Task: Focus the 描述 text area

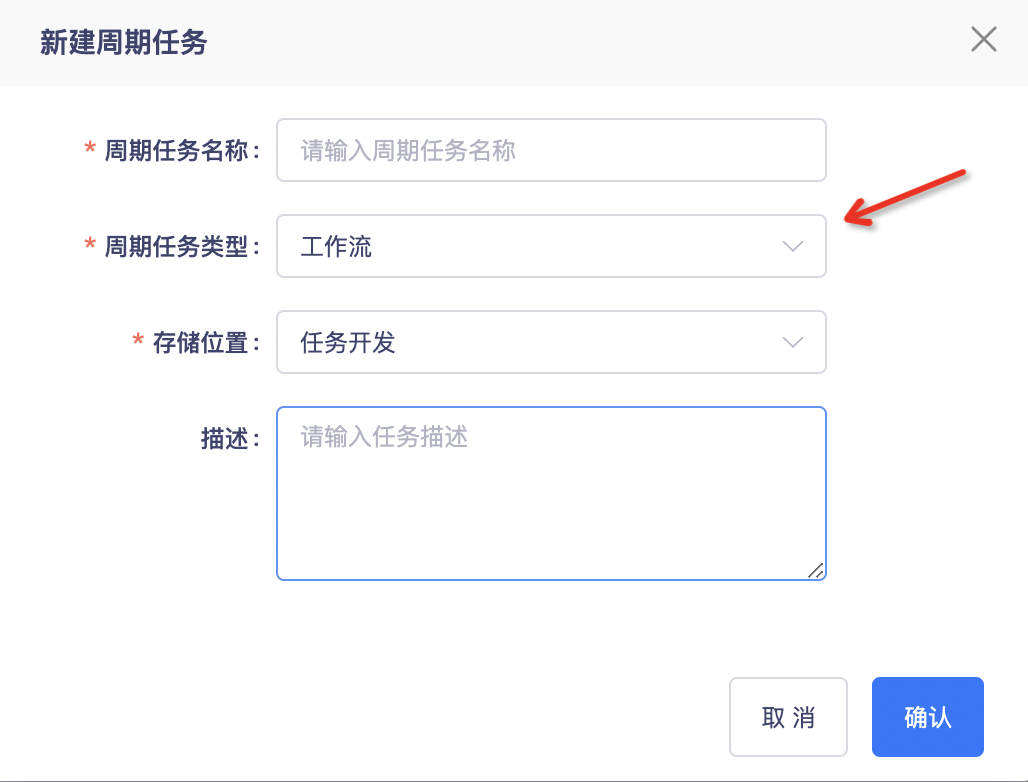Action: pyautogui.click(x=551, y=493)
